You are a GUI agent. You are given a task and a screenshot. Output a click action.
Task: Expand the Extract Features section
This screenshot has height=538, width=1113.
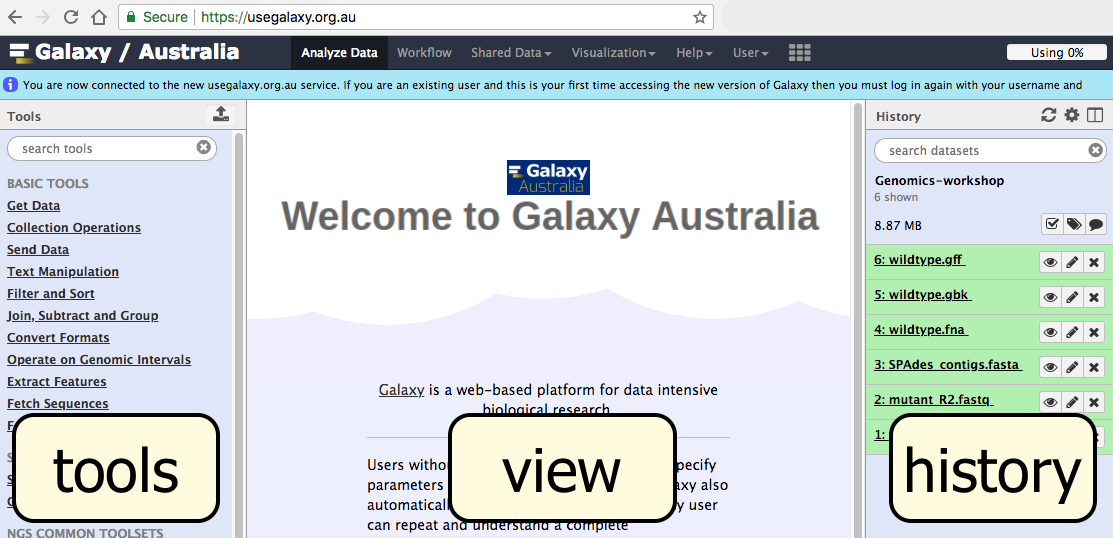[57, 382]
